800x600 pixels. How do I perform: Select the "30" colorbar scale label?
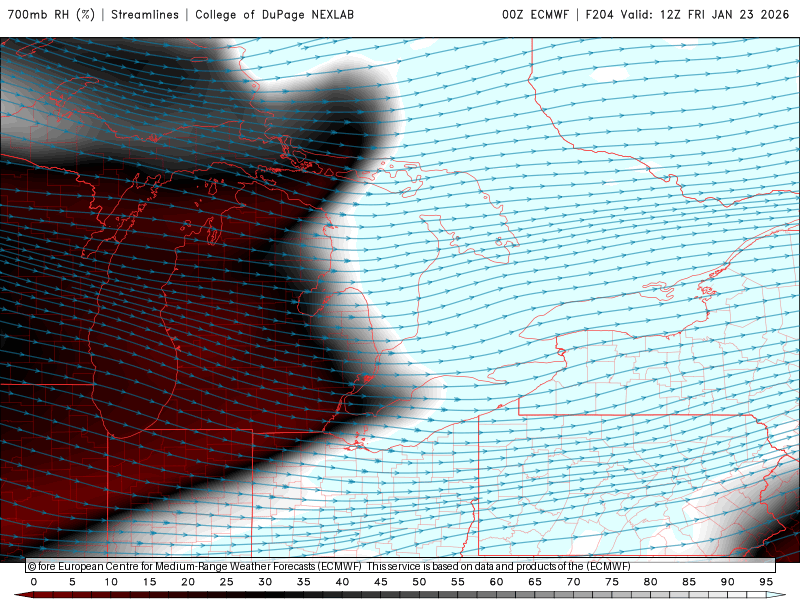pyautogui.click(x=265, y=582)
